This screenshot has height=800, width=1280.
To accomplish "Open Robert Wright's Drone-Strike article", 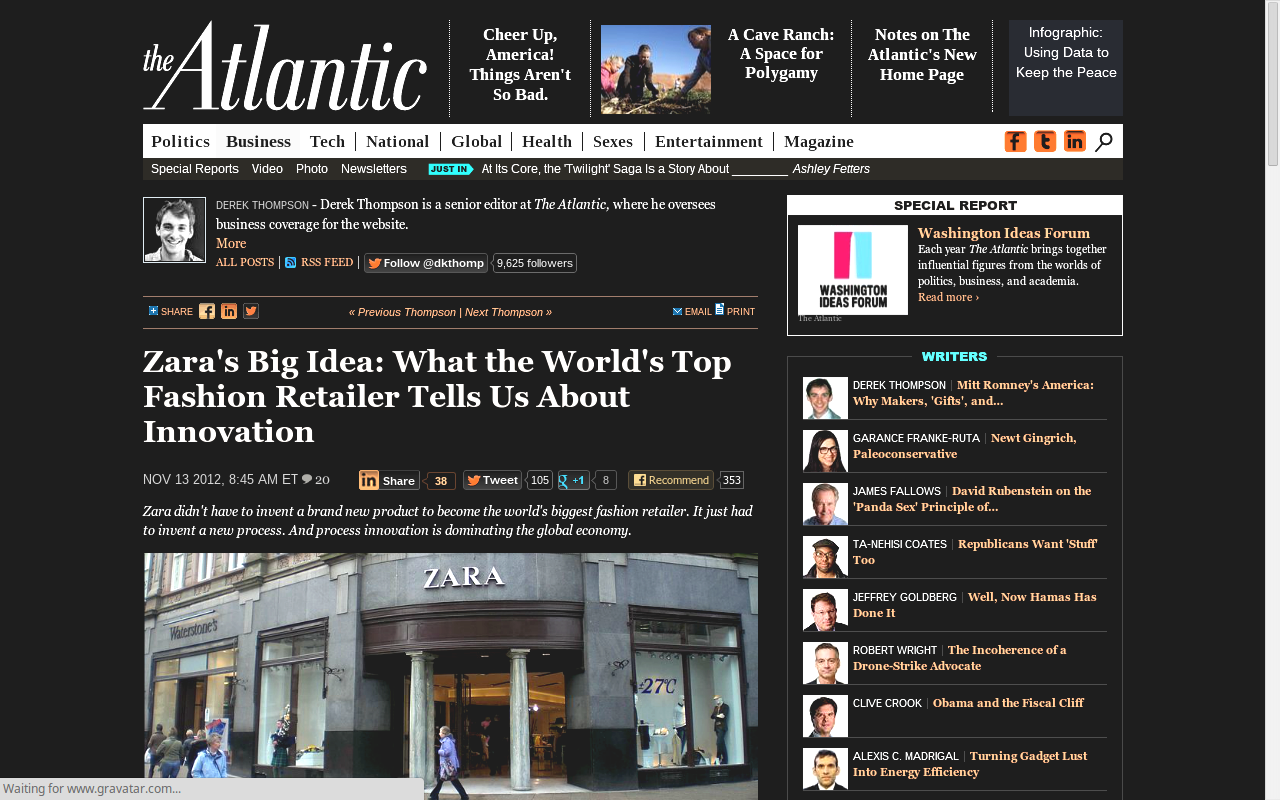I will coord(960,658).
